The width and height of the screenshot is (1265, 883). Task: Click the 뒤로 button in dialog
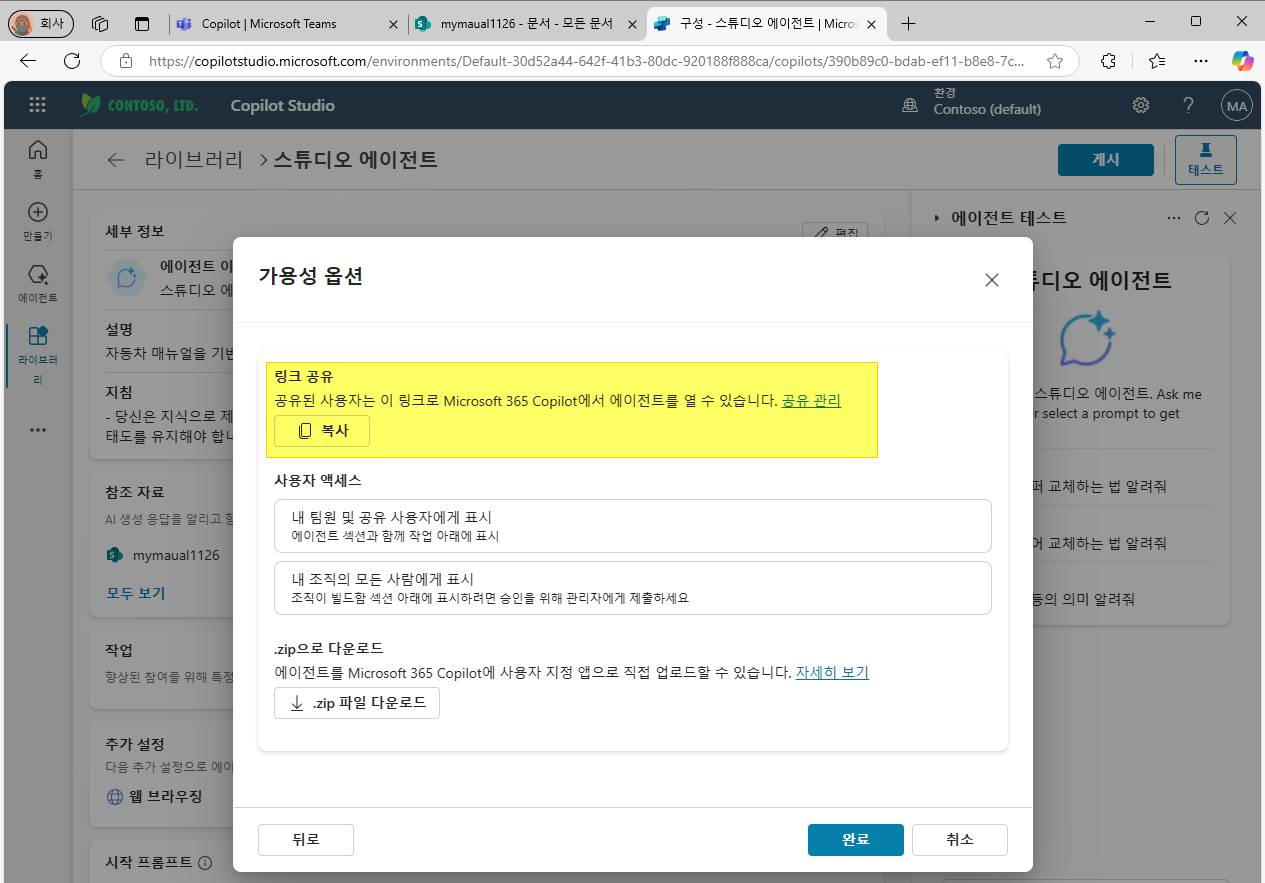306,840
